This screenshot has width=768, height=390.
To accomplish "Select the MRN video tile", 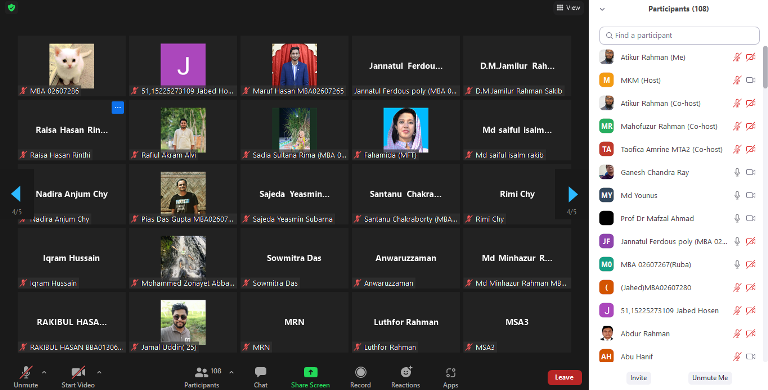I will [x=294, y=322].
